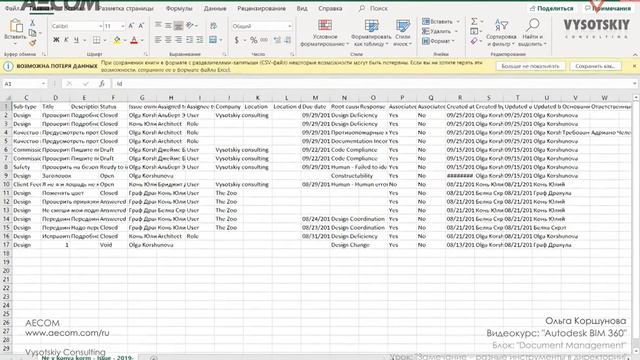This screenshot has height=360, width=640.
Task: Toggle top vertical alignment
Action: tap(158, 26)
